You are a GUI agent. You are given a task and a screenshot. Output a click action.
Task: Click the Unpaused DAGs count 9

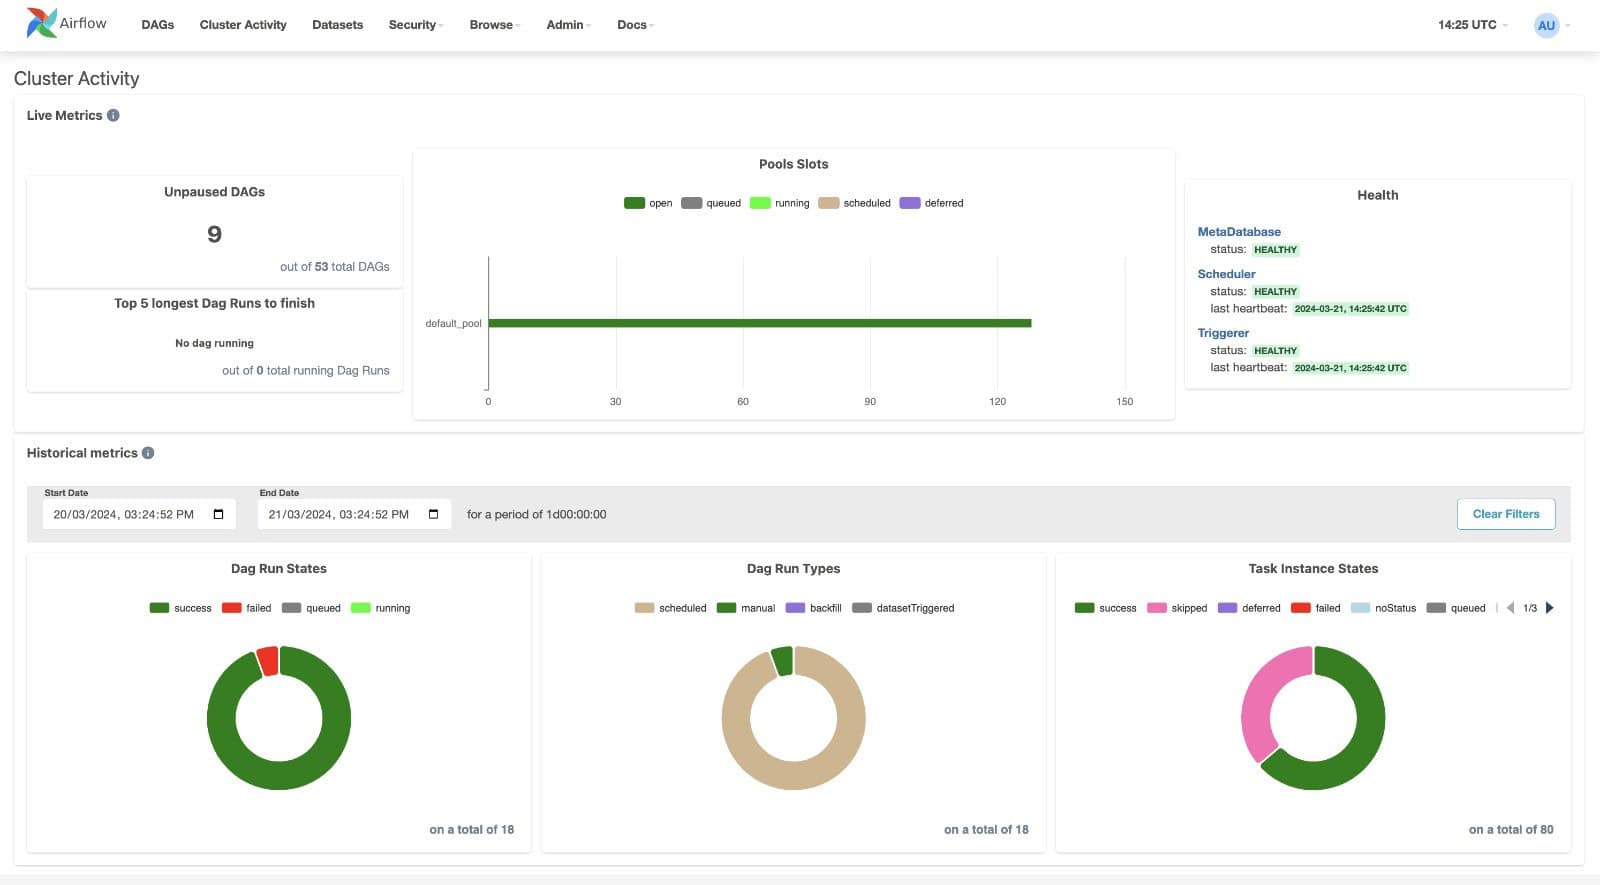(x=214, y=234)
